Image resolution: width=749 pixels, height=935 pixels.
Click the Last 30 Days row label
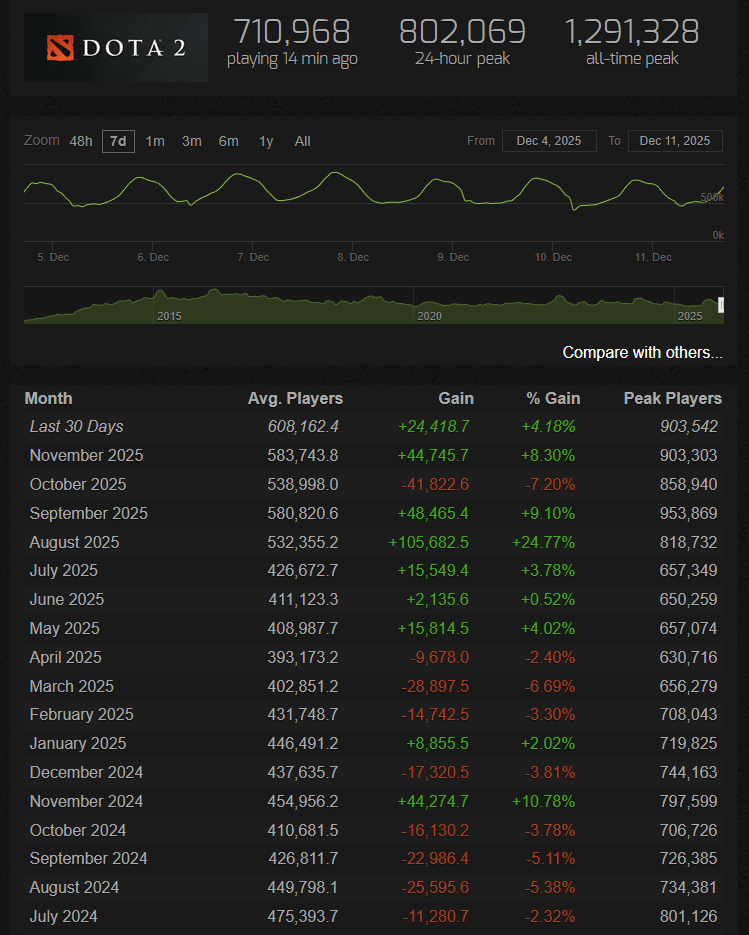(x=76, y=426)
